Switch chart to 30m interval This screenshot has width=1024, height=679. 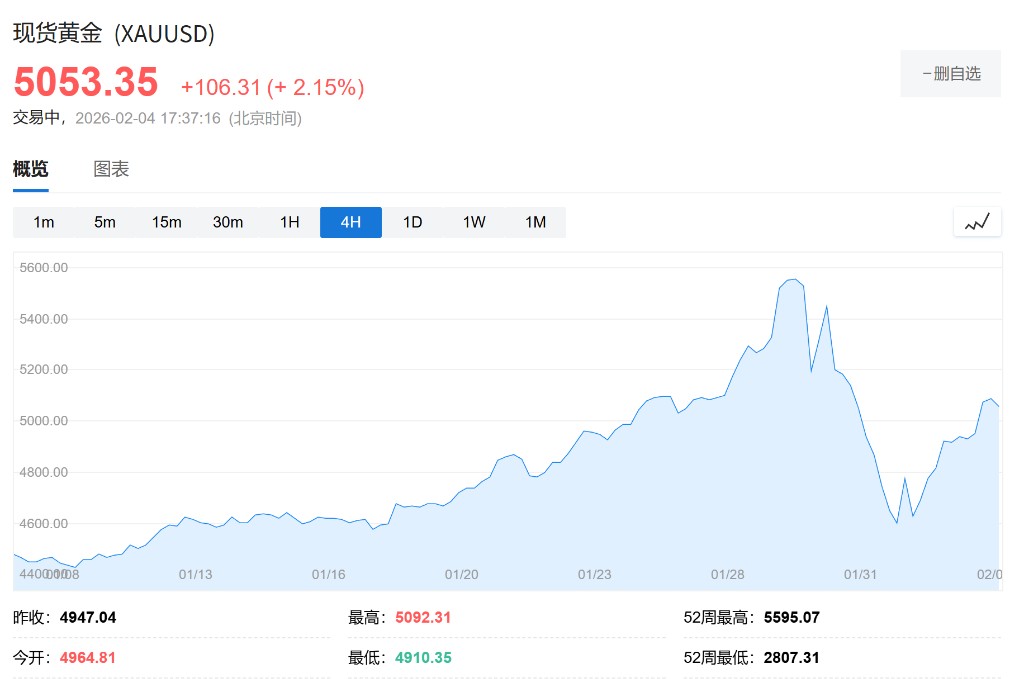coord(228,222)
